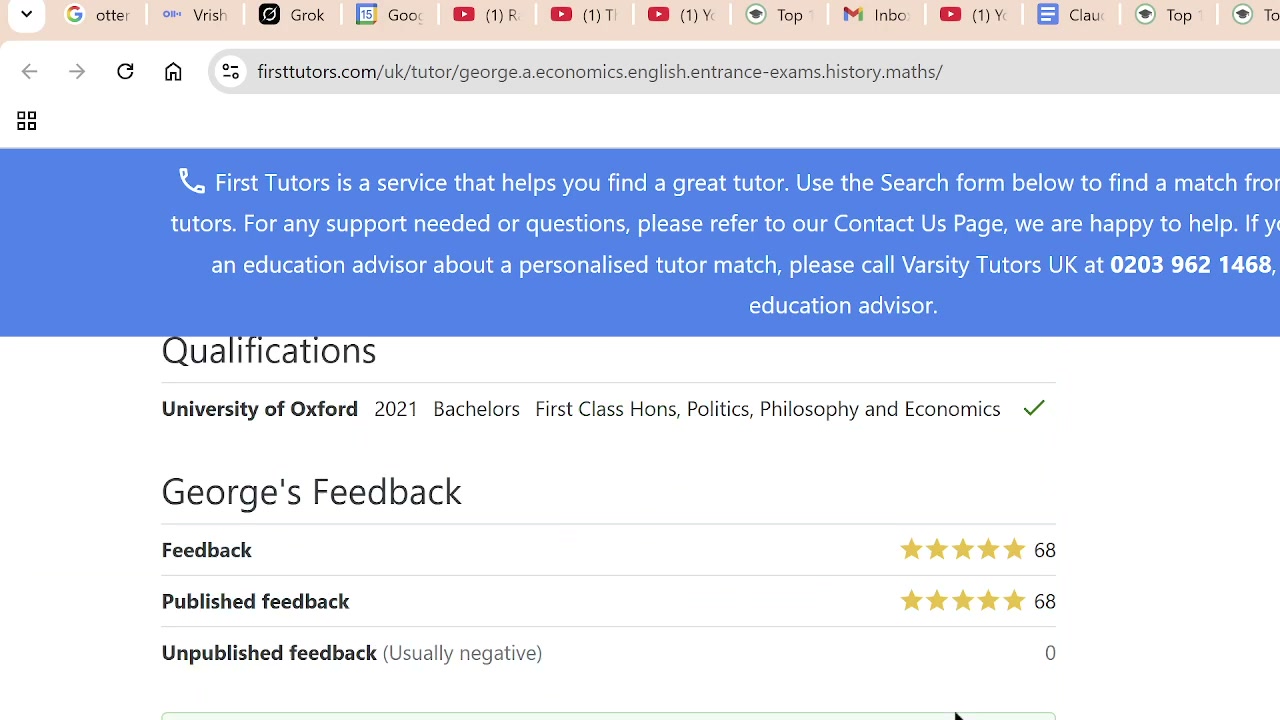The height and width of the screenshot is (720, 1280).
Task: Click the phone number 0203 962 1468
Action: point(1190,264)
